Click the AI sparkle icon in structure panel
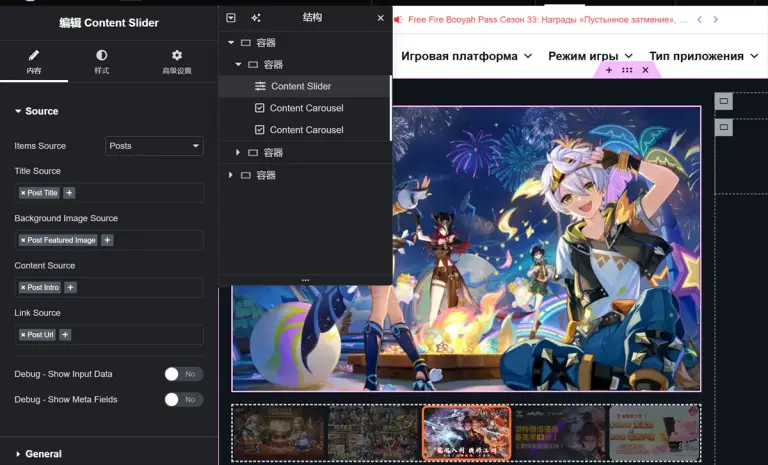The image size is (768, 465). (256, 18)
